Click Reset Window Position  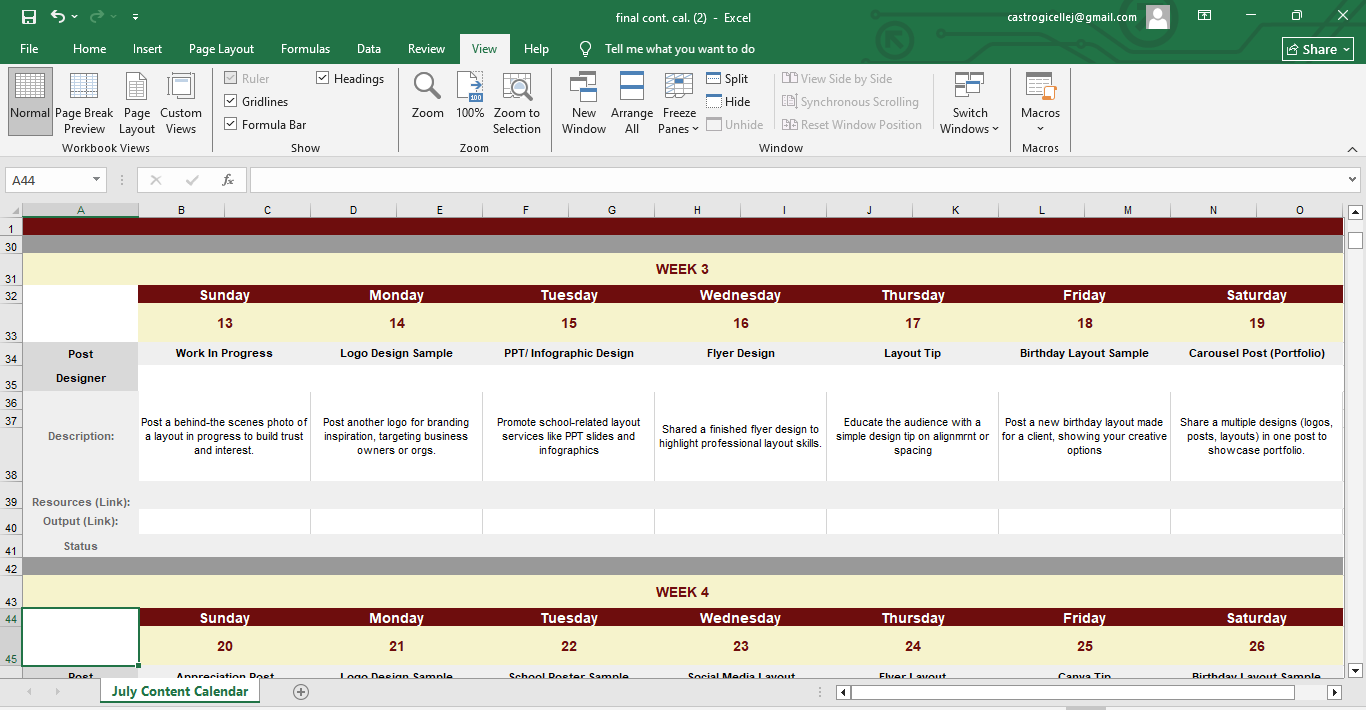click(852, 125)
